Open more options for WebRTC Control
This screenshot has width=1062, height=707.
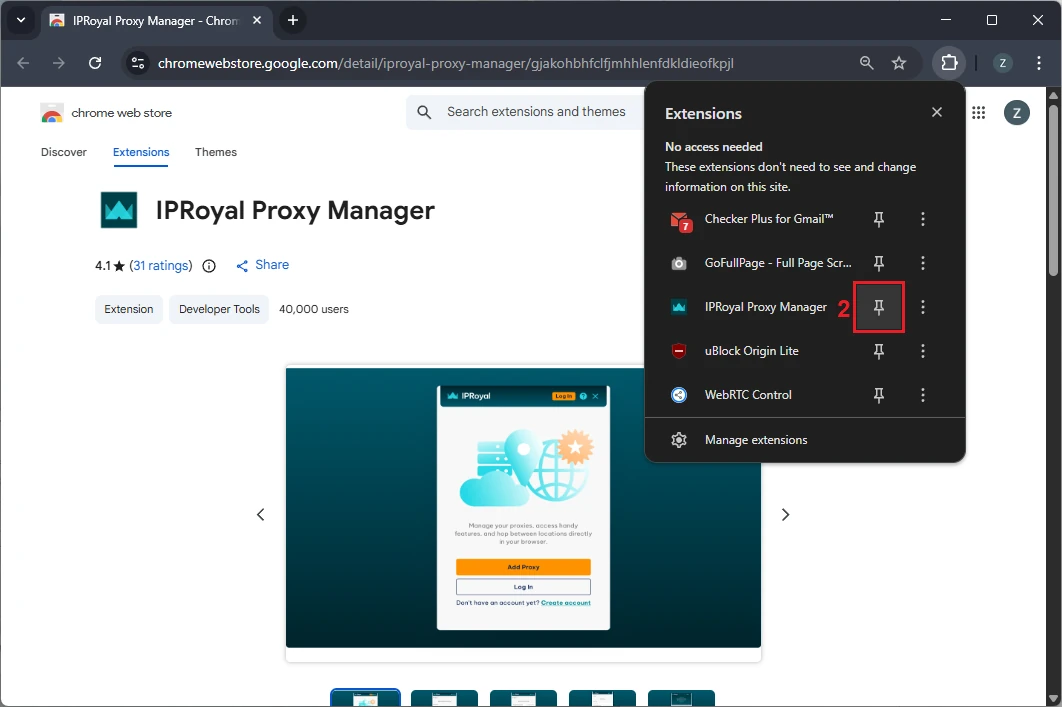[923, 395]
